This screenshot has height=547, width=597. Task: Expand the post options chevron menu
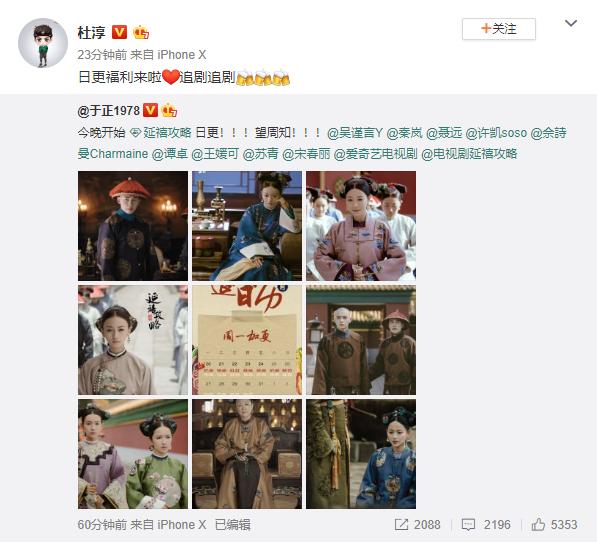(x=571, y=23)
